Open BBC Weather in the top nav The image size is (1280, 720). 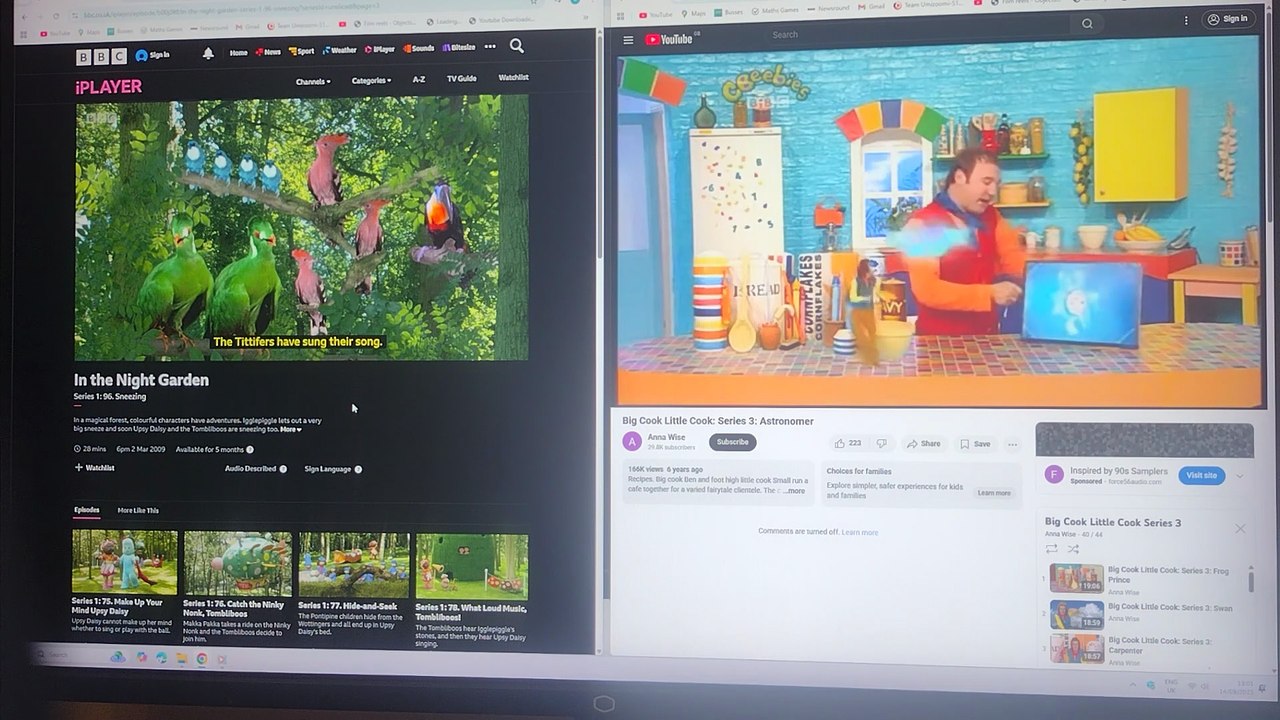point(339,49)
